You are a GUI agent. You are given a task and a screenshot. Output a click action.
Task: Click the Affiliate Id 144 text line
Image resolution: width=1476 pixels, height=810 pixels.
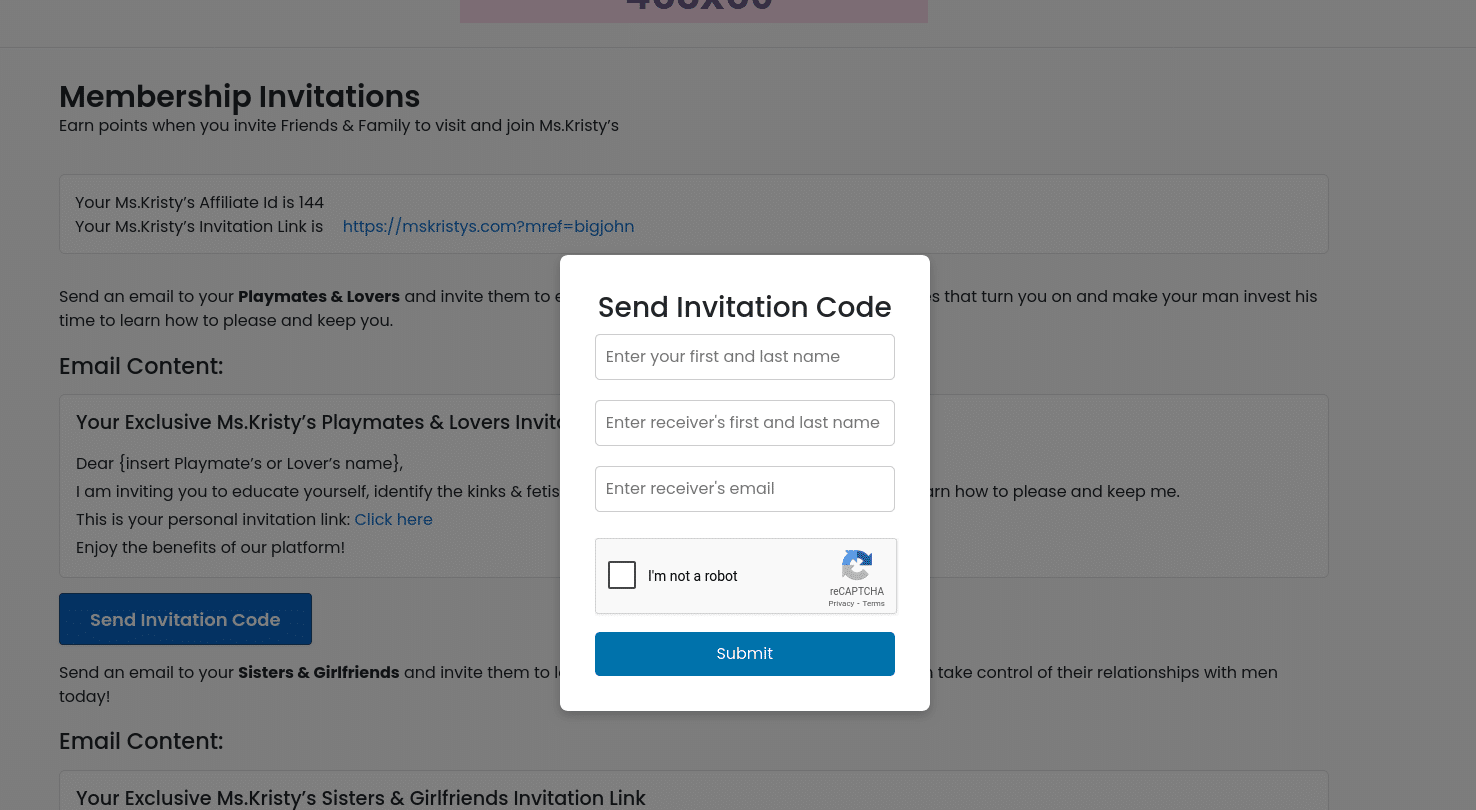click(200, 203)
